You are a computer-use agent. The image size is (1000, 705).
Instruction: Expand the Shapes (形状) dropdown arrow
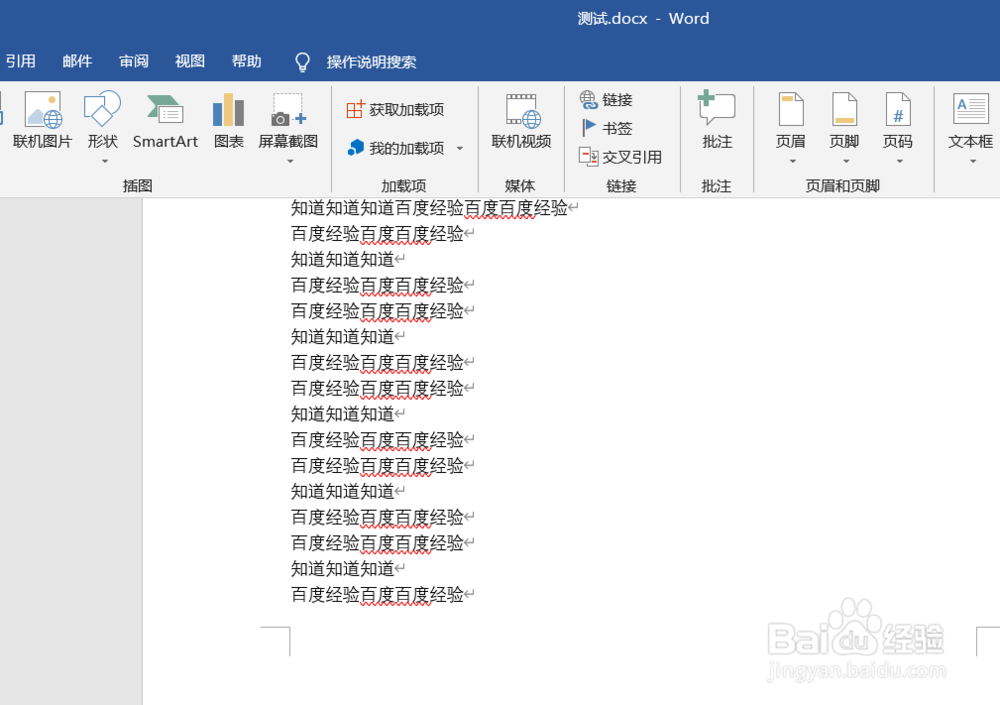(x=105, y=161)
